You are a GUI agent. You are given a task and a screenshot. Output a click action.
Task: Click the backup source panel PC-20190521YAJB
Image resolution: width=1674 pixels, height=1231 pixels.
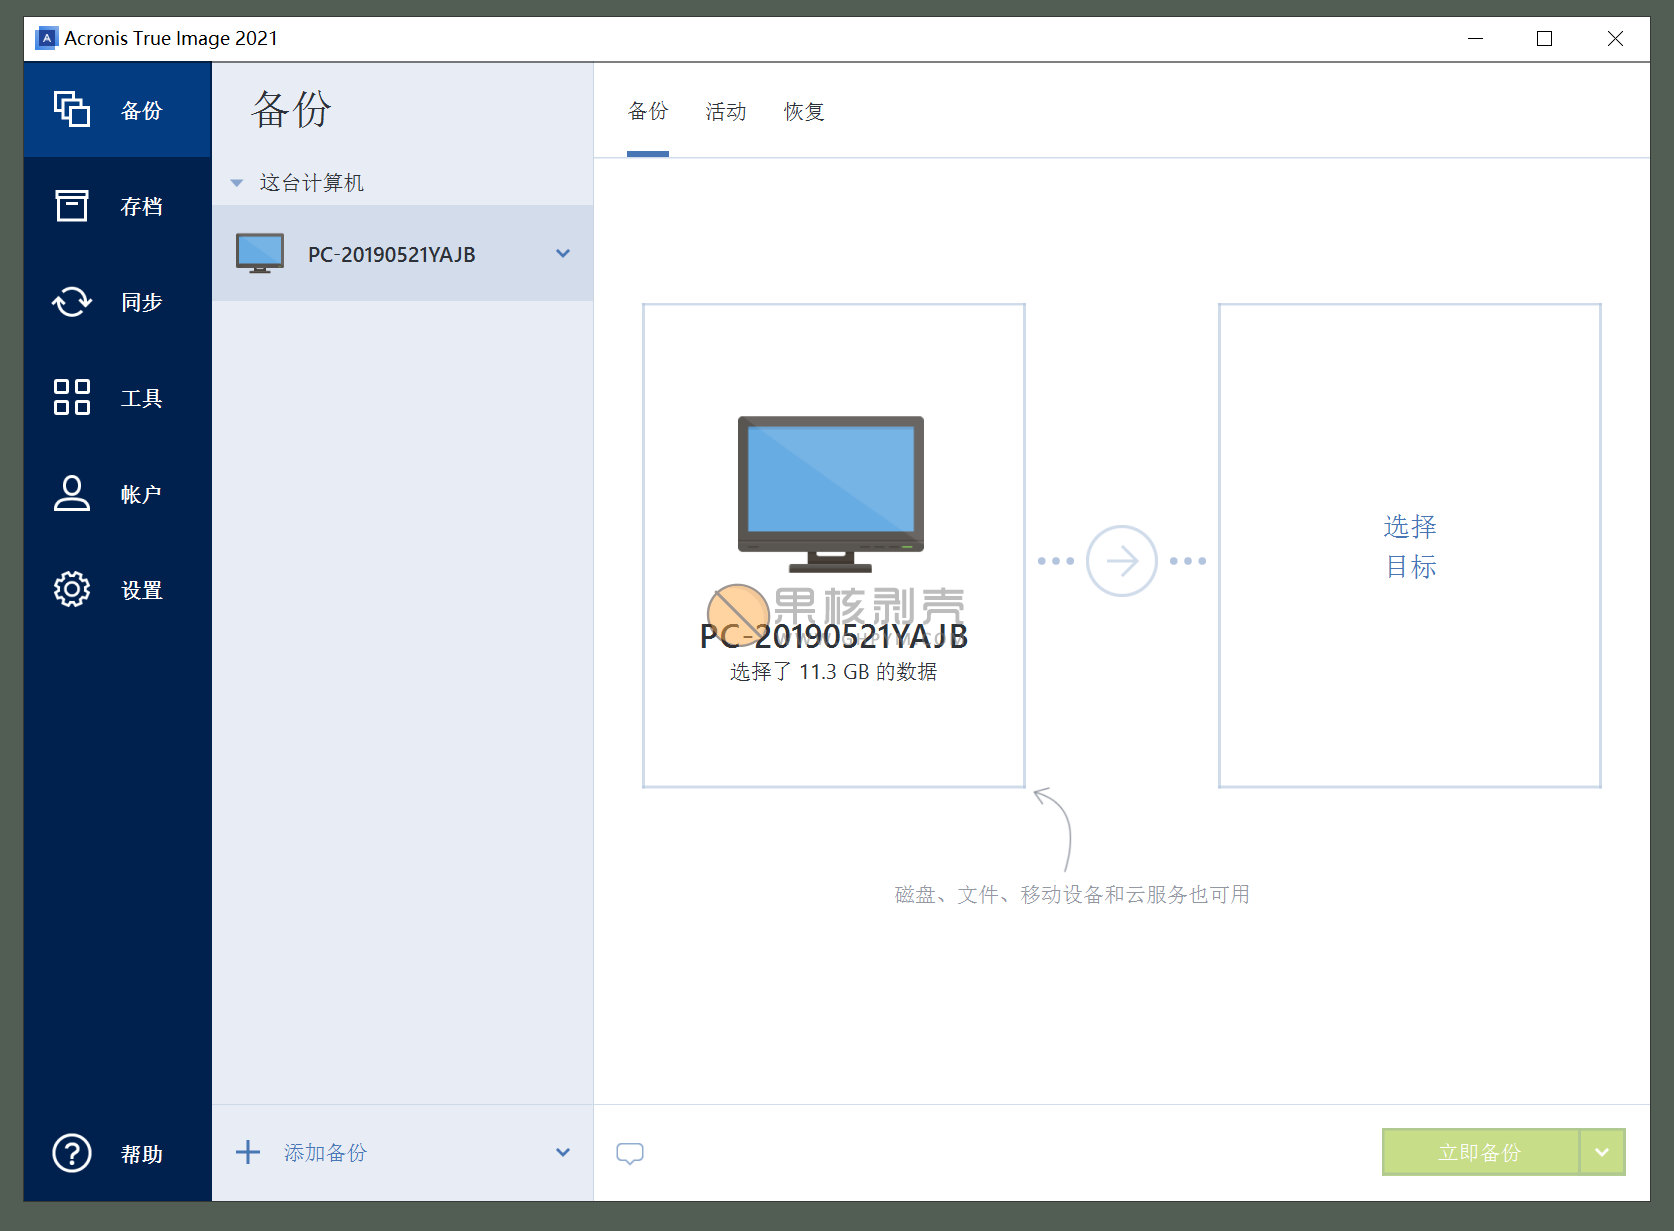pyautogui.click(x=834, y=546)
